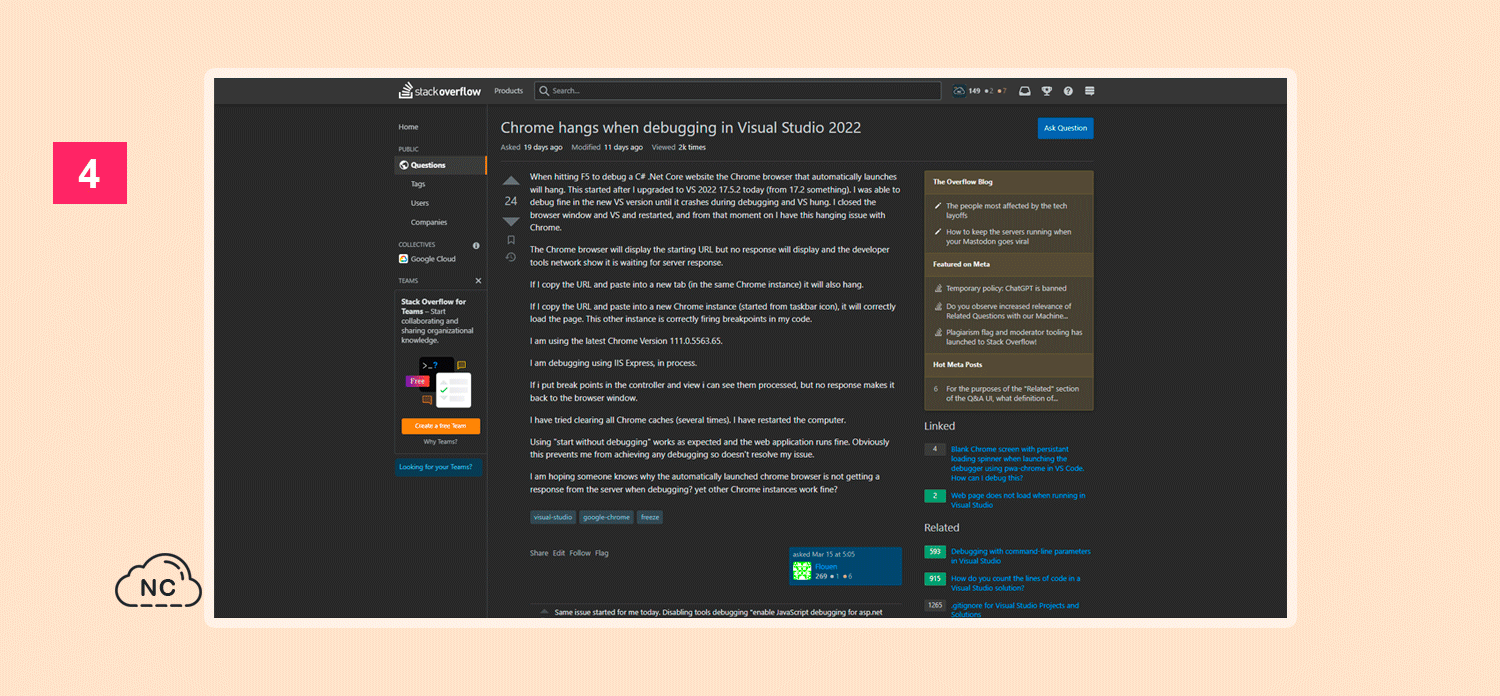Open related question about .gitignore for Visual Studio
Image resolution: width=1500 pixels, height=696 pixels.
pos(1015,610)
